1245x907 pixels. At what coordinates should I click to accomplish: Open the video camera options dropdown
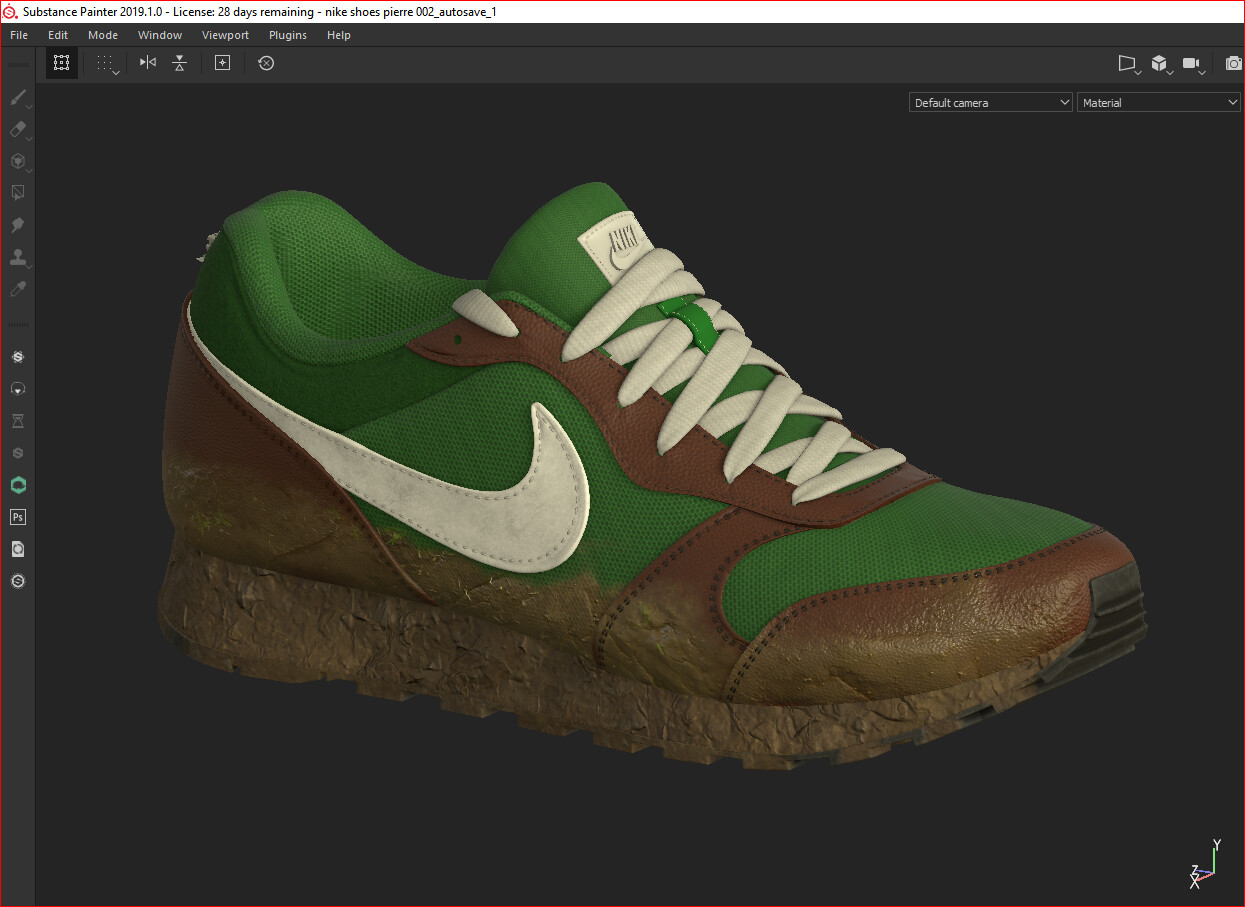point(1192,64)
